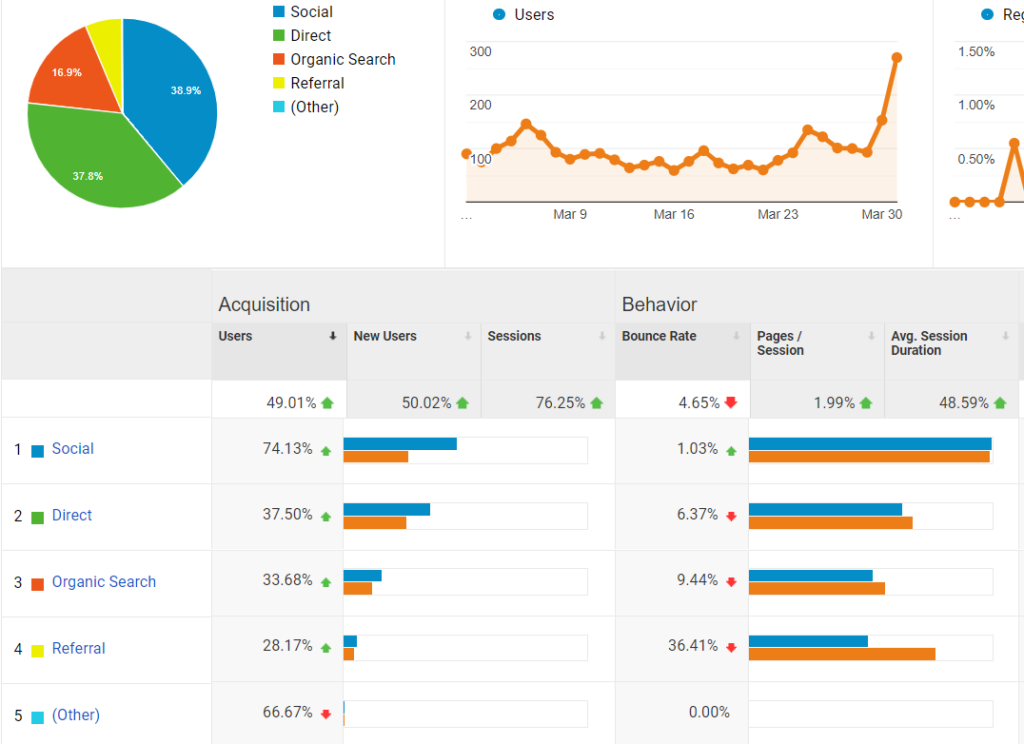This screenshot has width=1024, height=744.
Task: Sort by Pages / Session column arrow
Action: tap(871, 337)
